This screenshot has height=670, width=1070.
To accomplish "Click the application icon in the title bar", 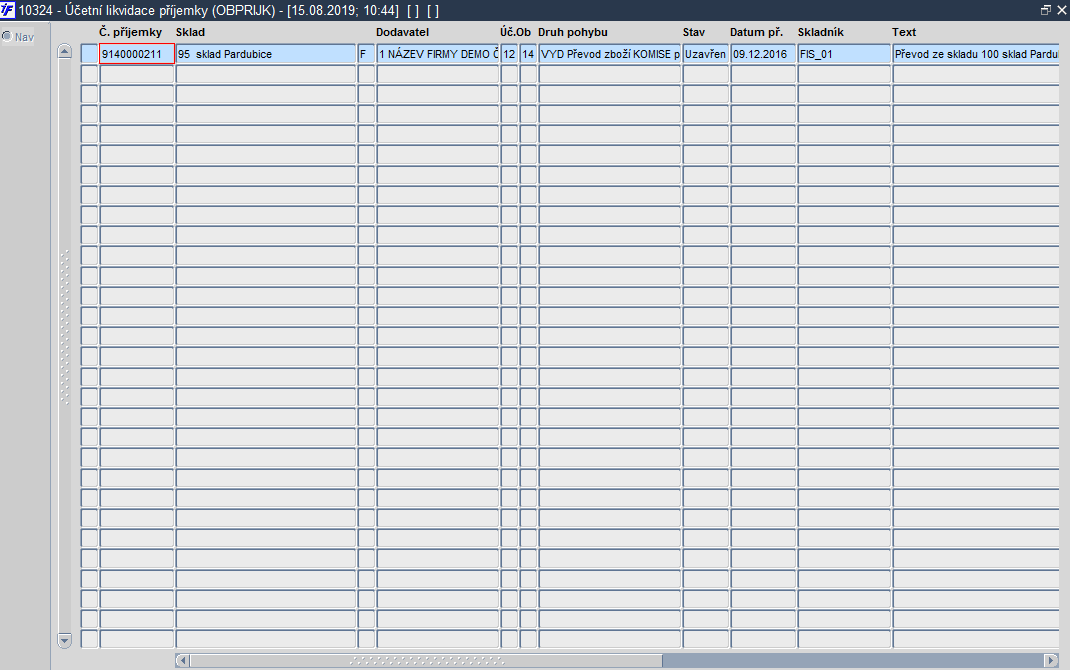I will tap(8, 10).
